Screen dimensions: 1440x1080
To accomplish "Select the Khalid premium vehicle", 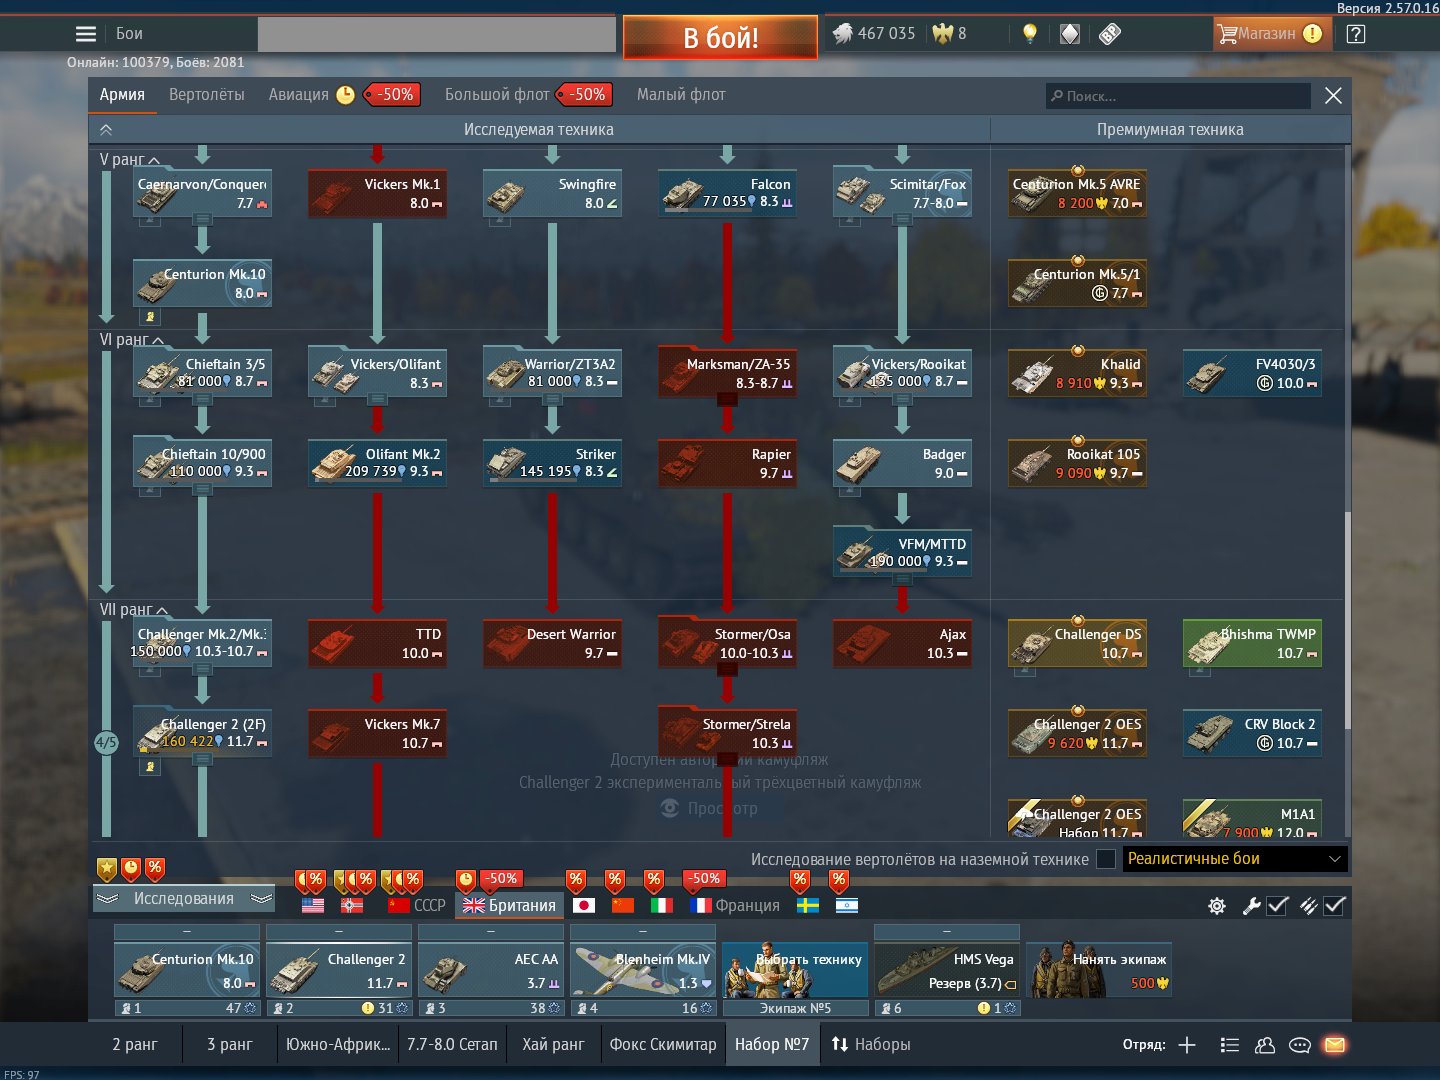I will pyautogui.click(x=1077, y=373).
